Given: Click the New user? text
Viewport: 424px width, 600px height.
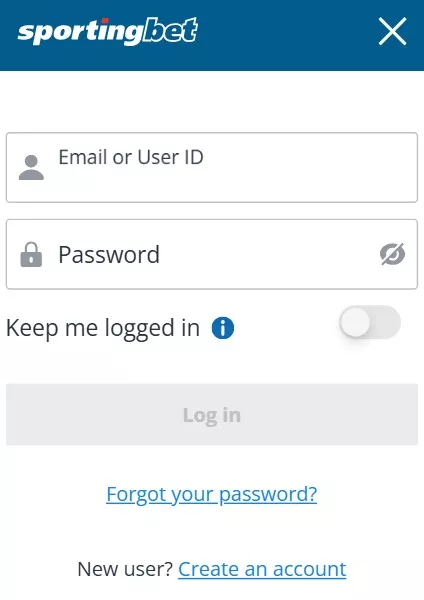Looking at the screenshot, I should coord(125,569).
